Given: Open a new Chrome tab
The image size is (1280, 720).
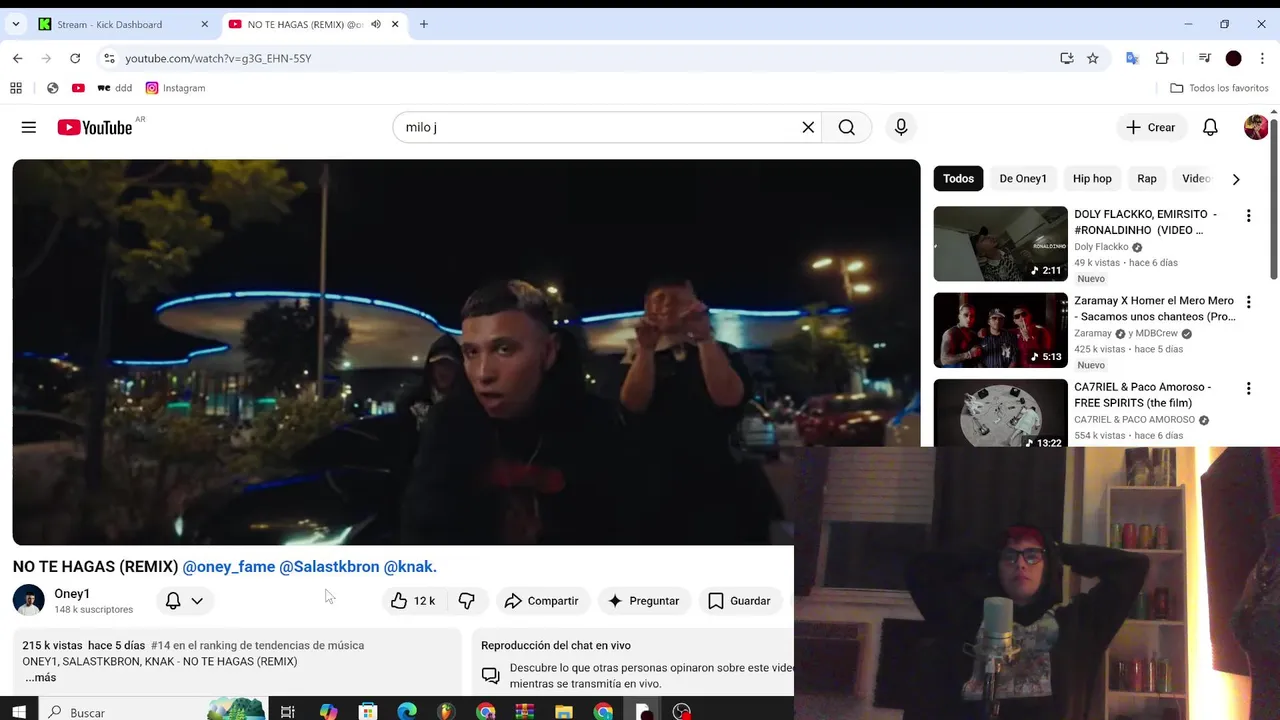Looking at the screenshot, I should coord(424,24).
